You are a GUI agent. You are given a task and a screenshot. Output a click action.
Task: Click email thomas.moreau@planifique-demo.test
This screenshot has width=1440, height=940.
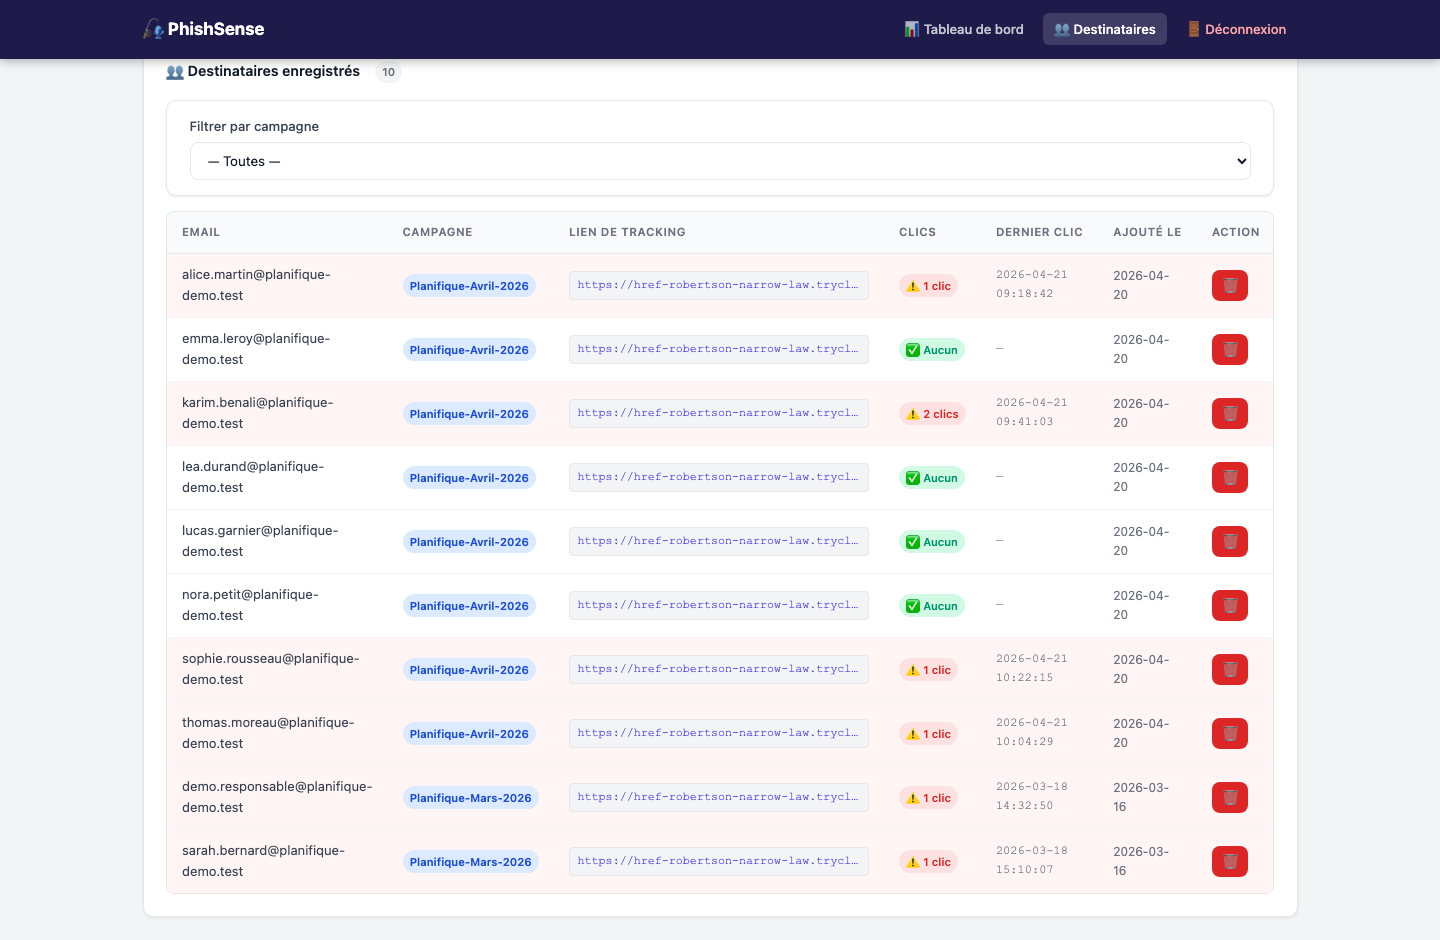pyautogui.click(x=268, y=733)
